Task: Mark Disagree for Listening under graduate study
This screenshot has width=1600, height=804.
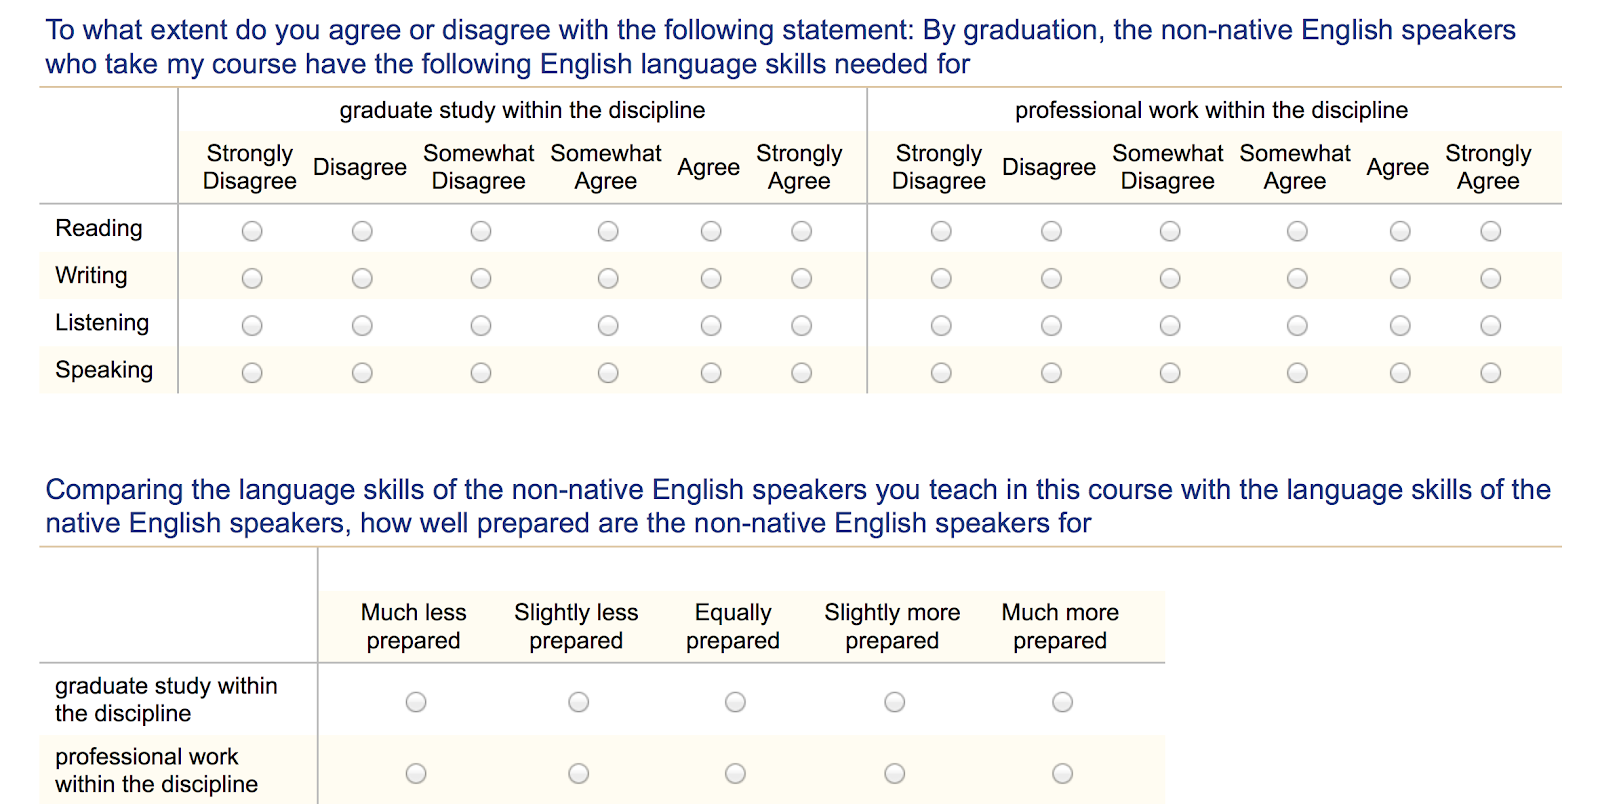Action: (362, 325)
